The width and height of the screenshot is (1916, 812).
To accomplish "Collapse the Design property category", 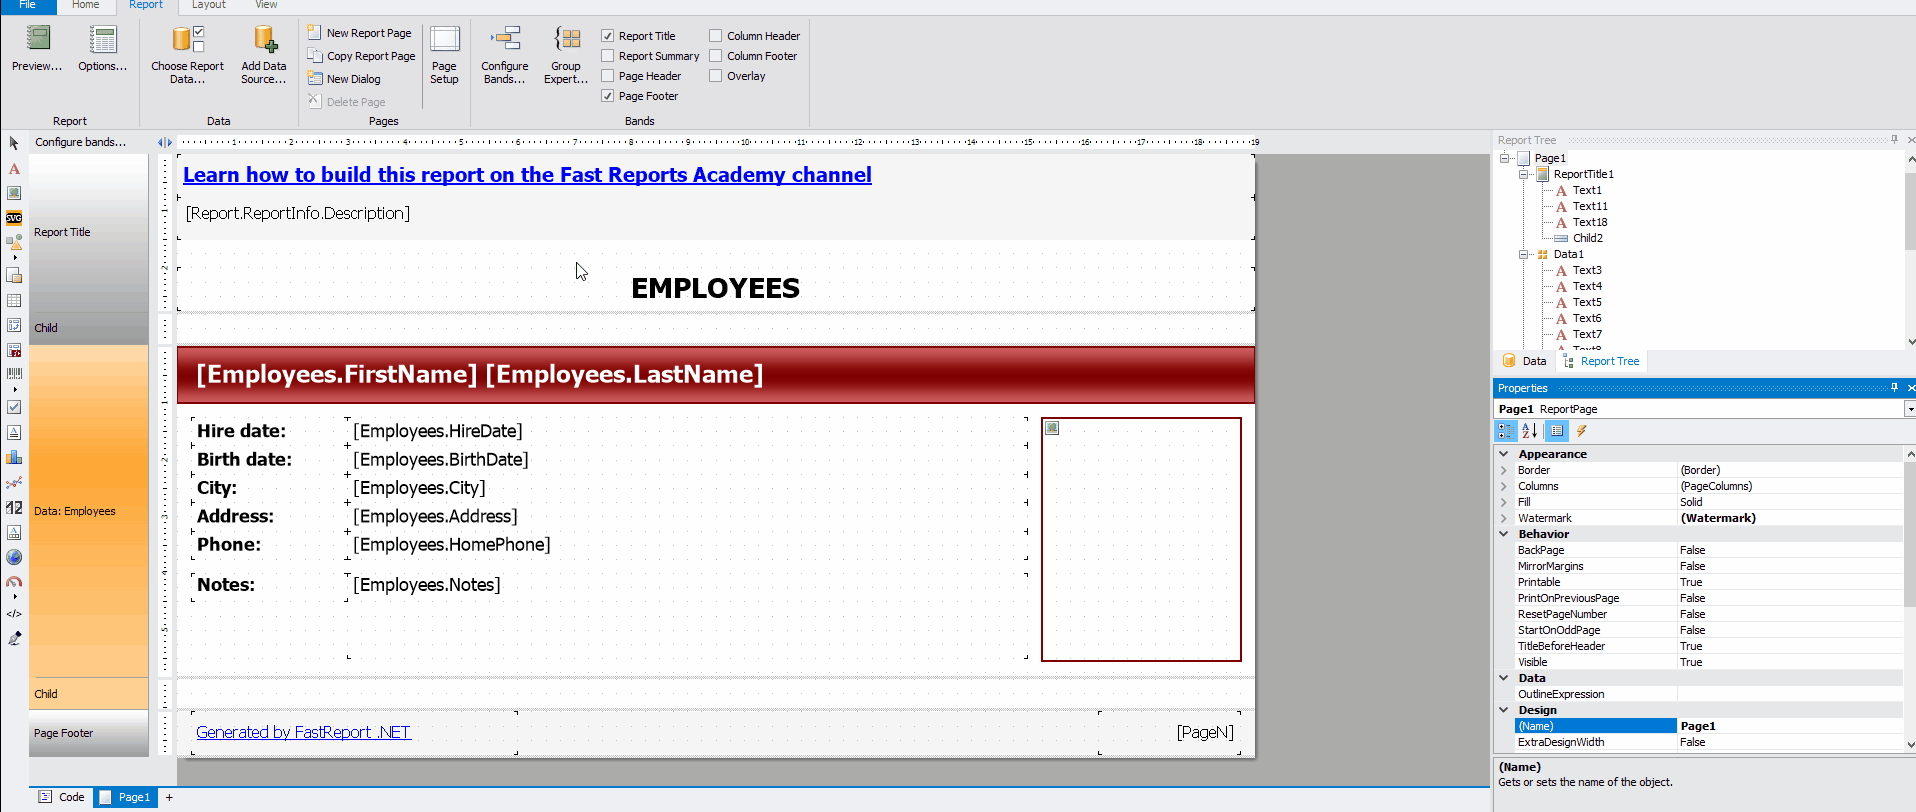I will (x=1503, y=710).
